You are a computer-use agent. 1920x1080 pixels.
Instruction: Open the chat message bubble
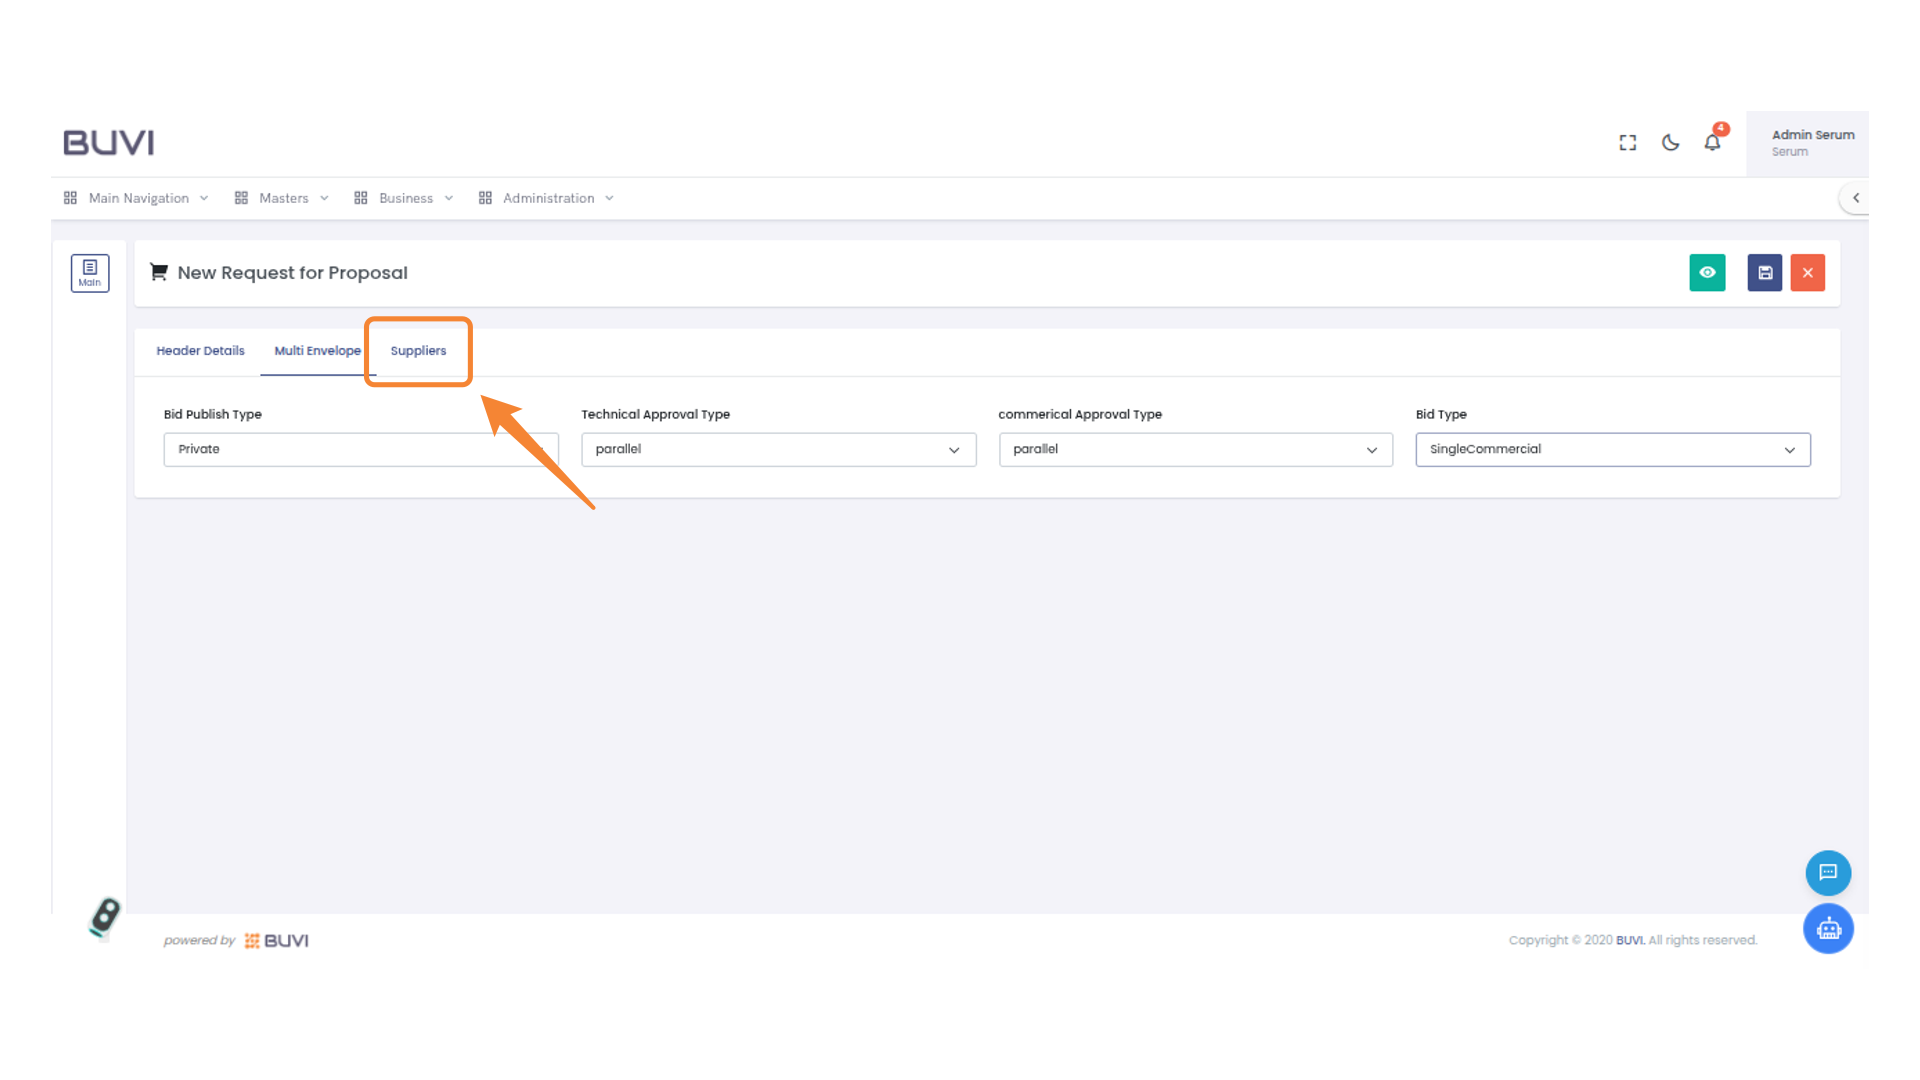pos(1828,872)
